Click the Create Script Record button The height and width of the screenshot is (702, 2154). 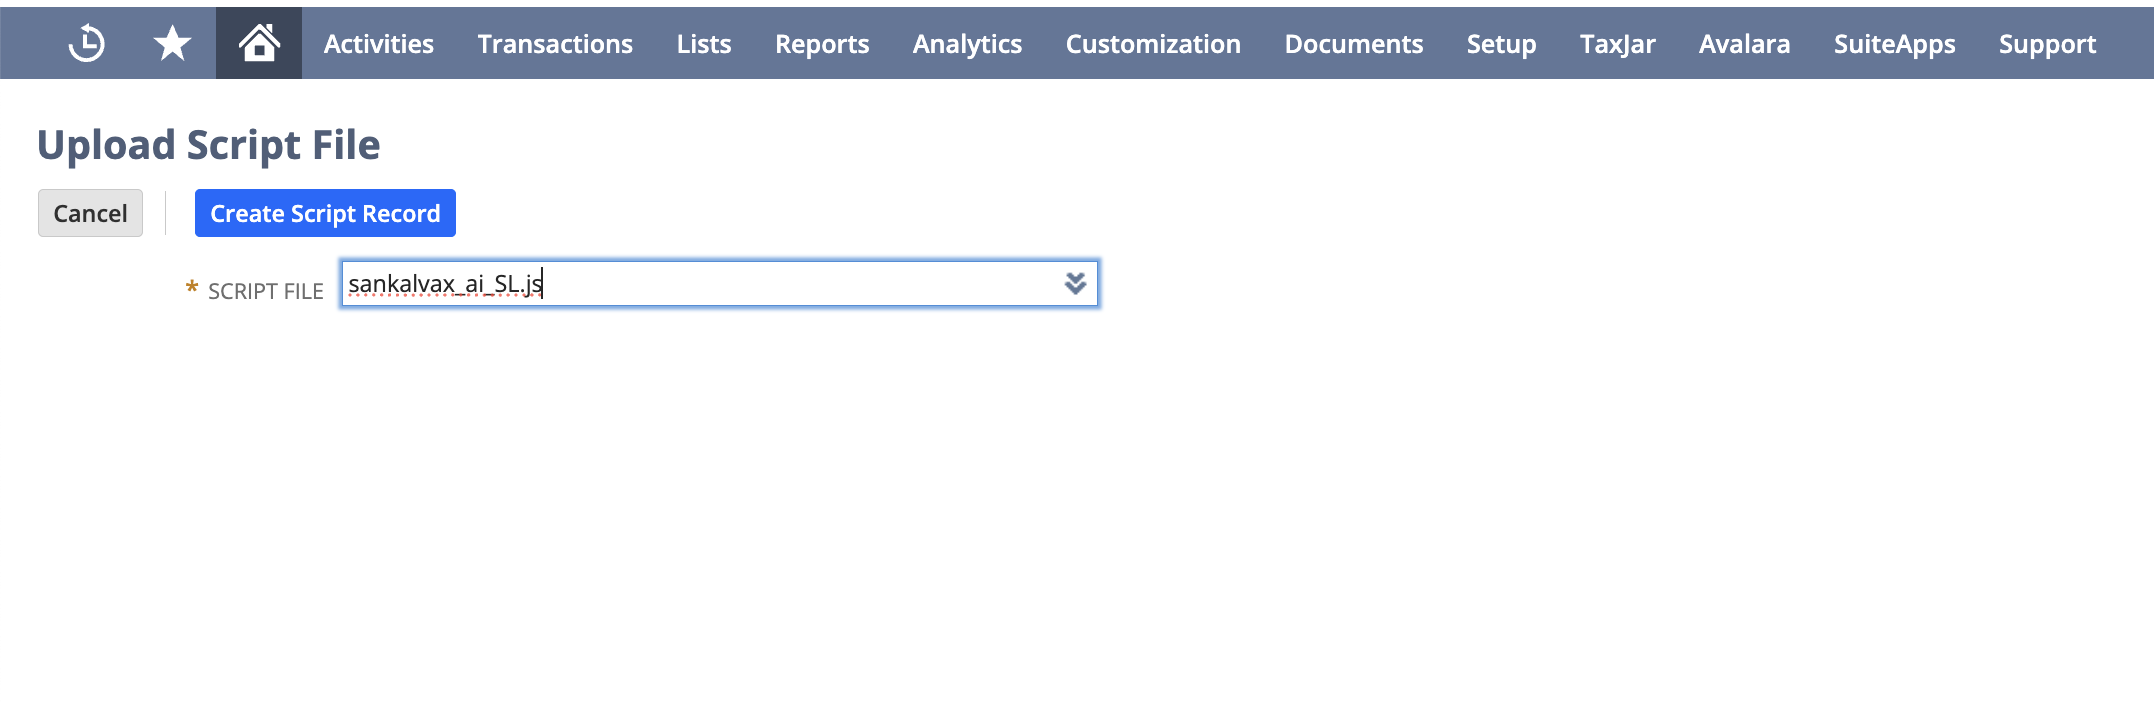[x=325, y=213]
